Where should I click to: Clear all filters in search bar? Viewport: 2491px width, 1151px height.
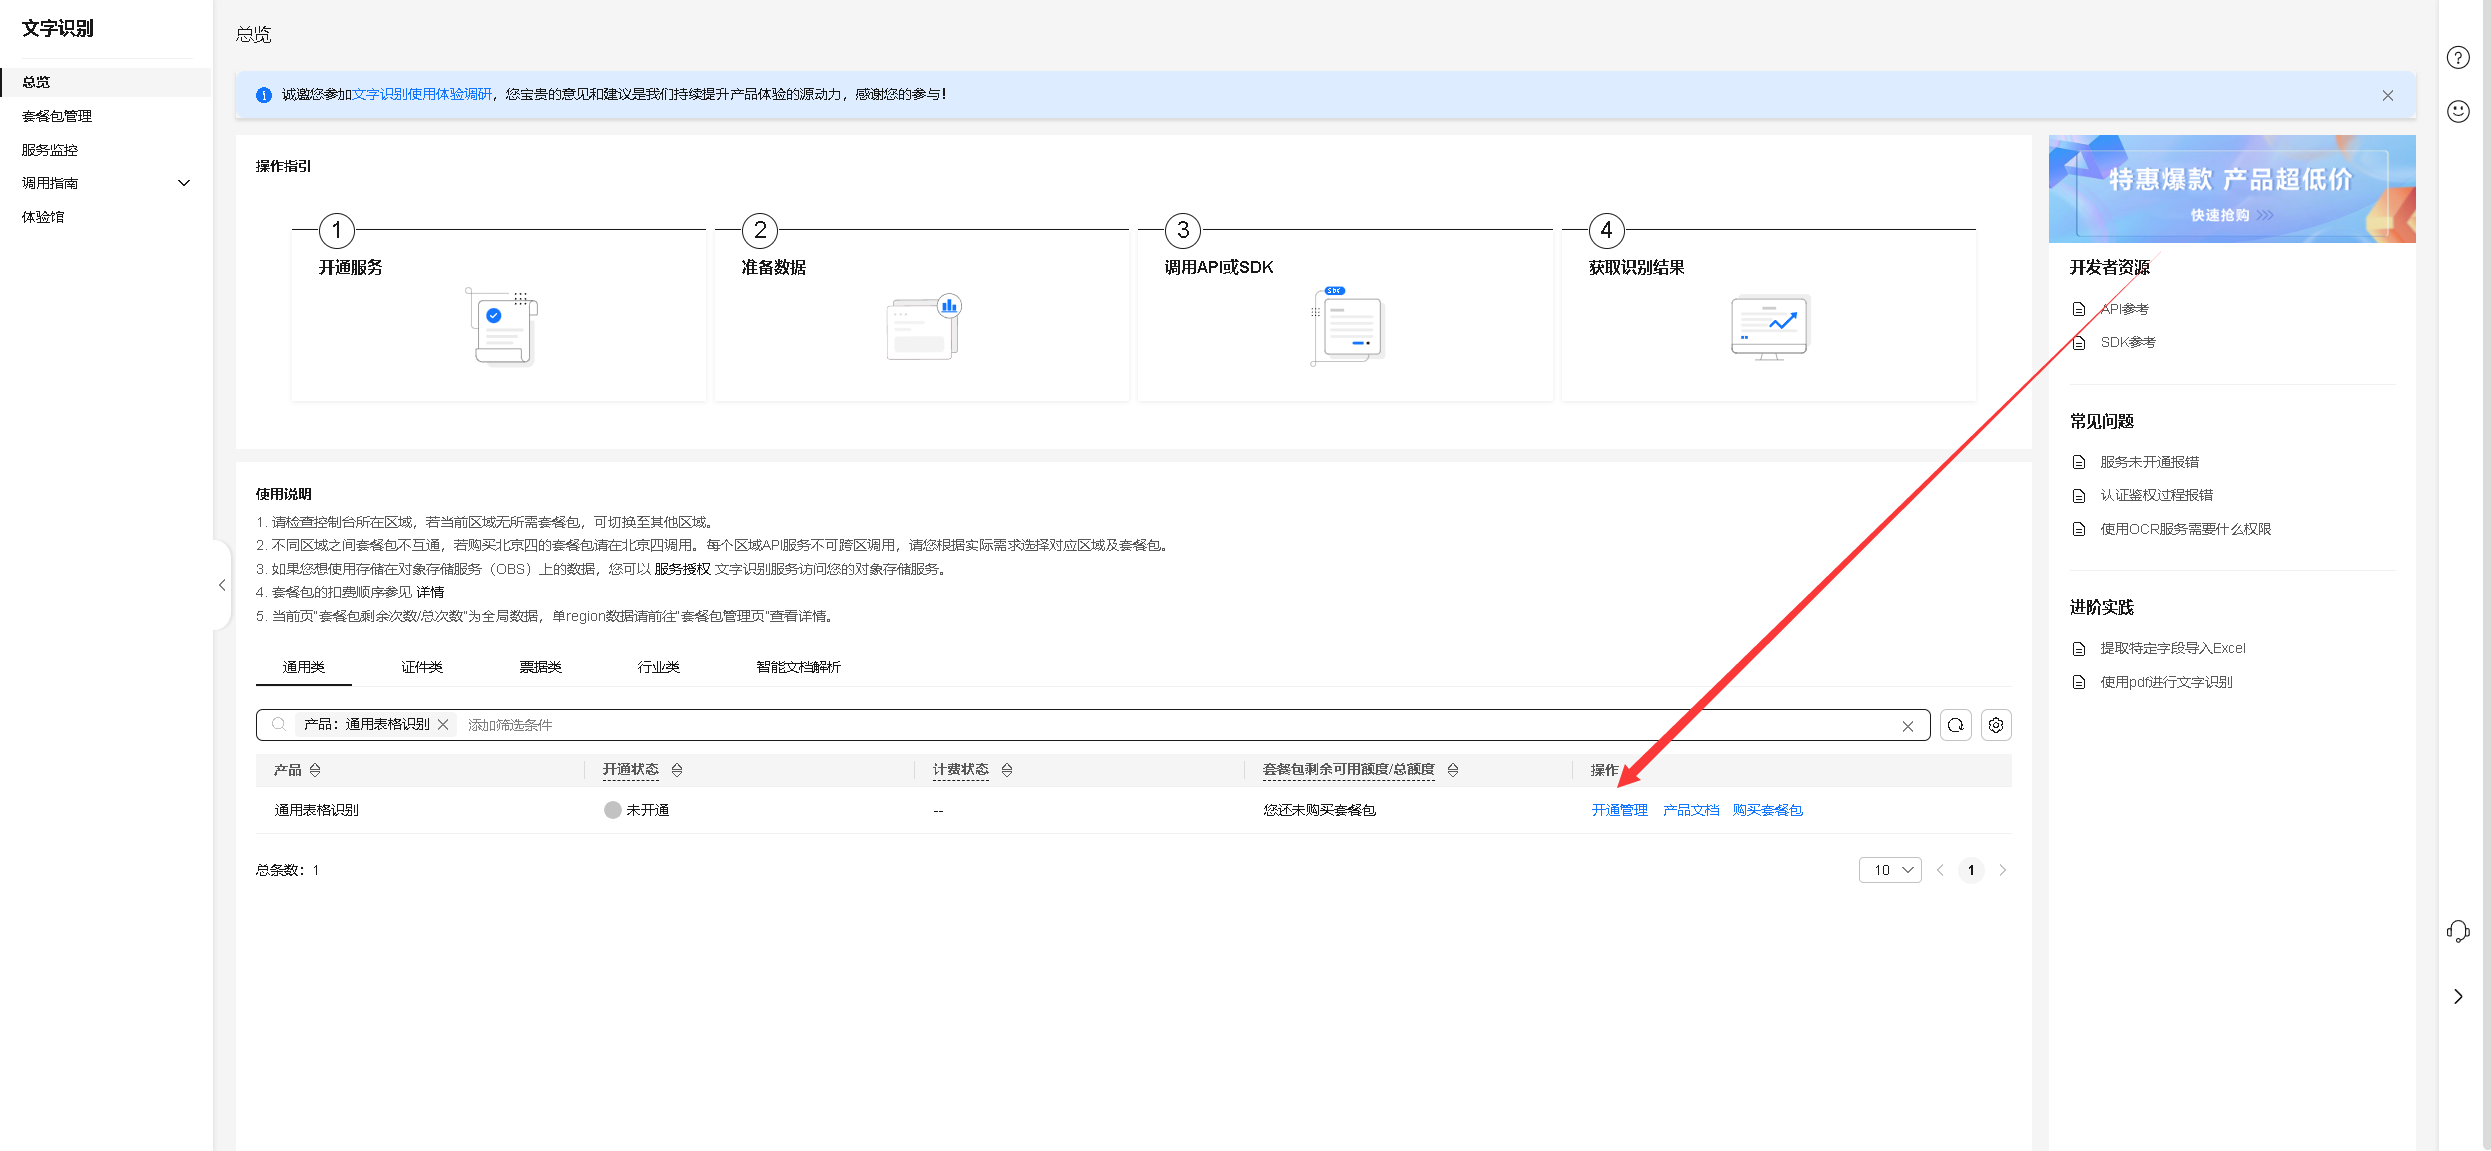point(1907,726)
